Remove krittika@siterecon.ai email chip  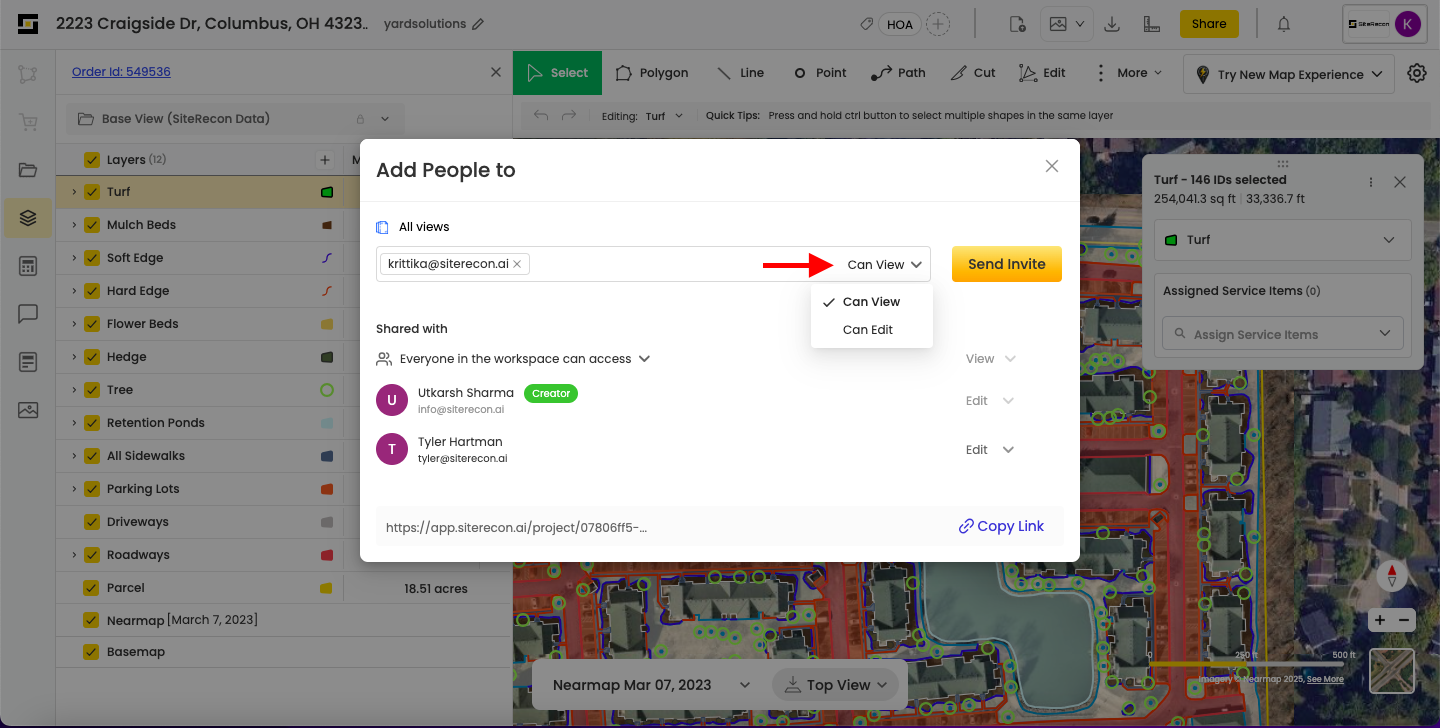517,264
